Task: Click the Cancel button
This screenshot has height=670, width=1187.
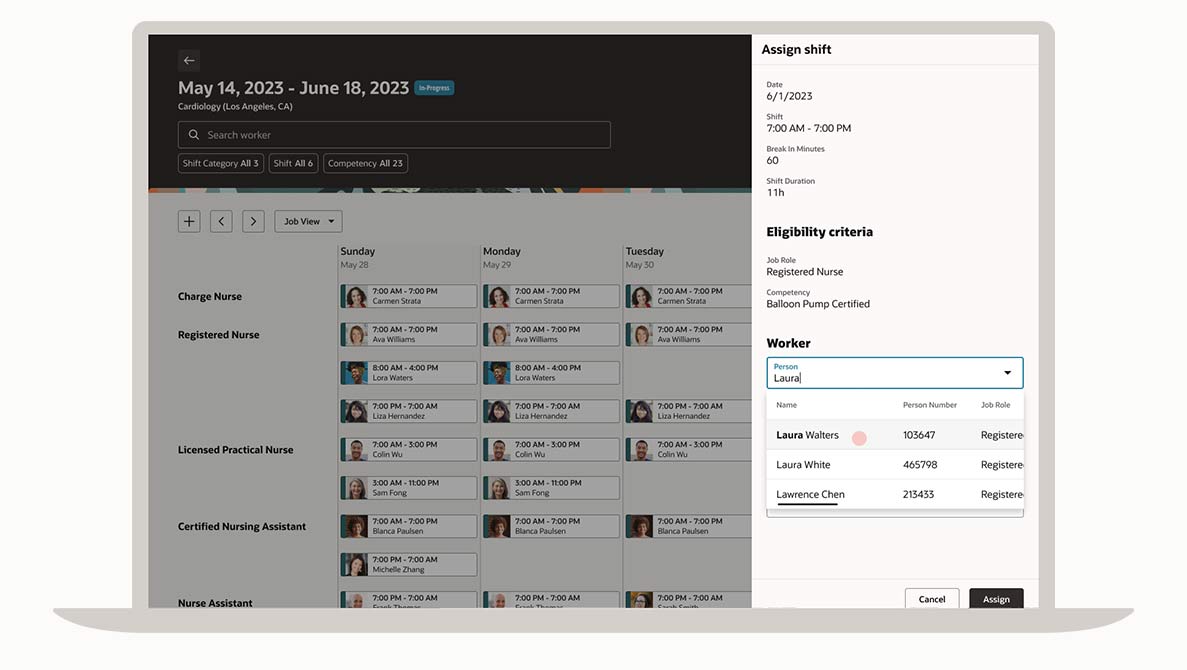Action: click(x=931, y=599)
